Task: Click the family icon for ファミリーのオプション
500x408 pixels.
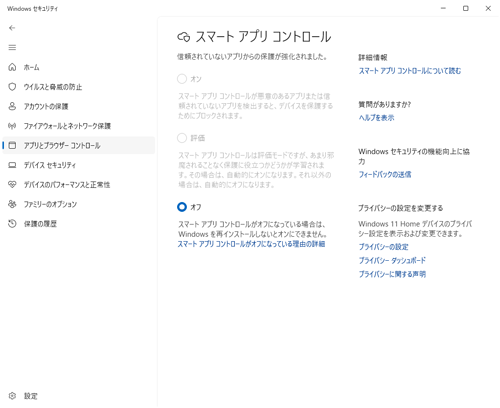Action: click(12, 204)
